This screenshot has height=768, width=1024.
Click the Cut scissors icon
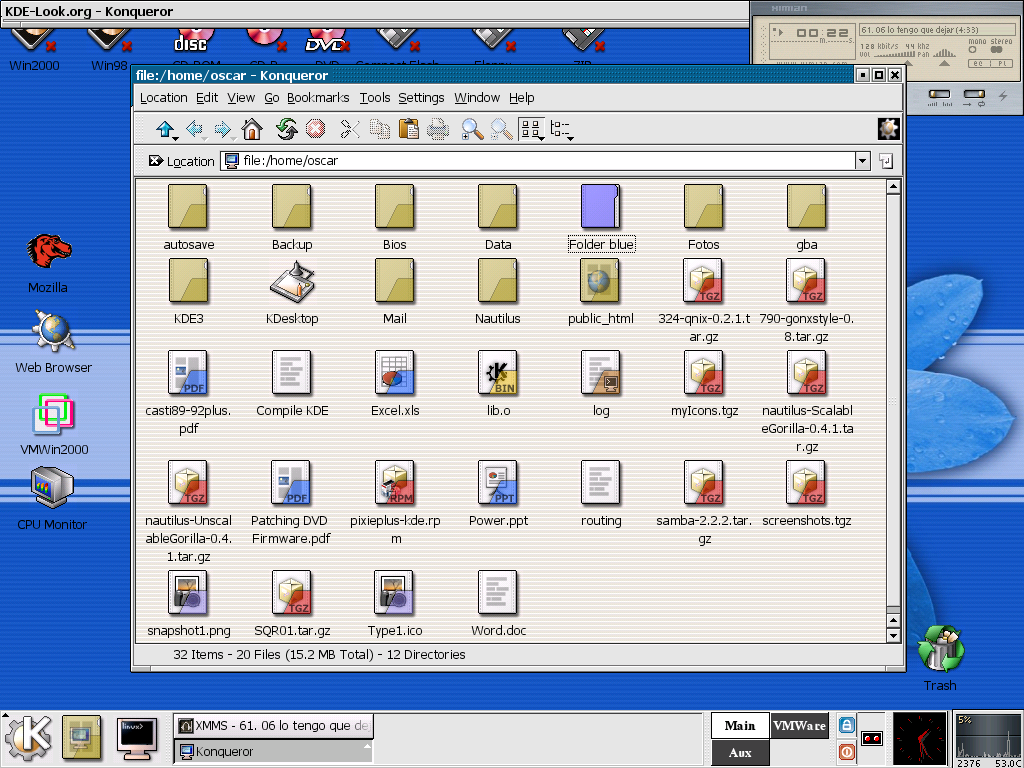[350, 129]
